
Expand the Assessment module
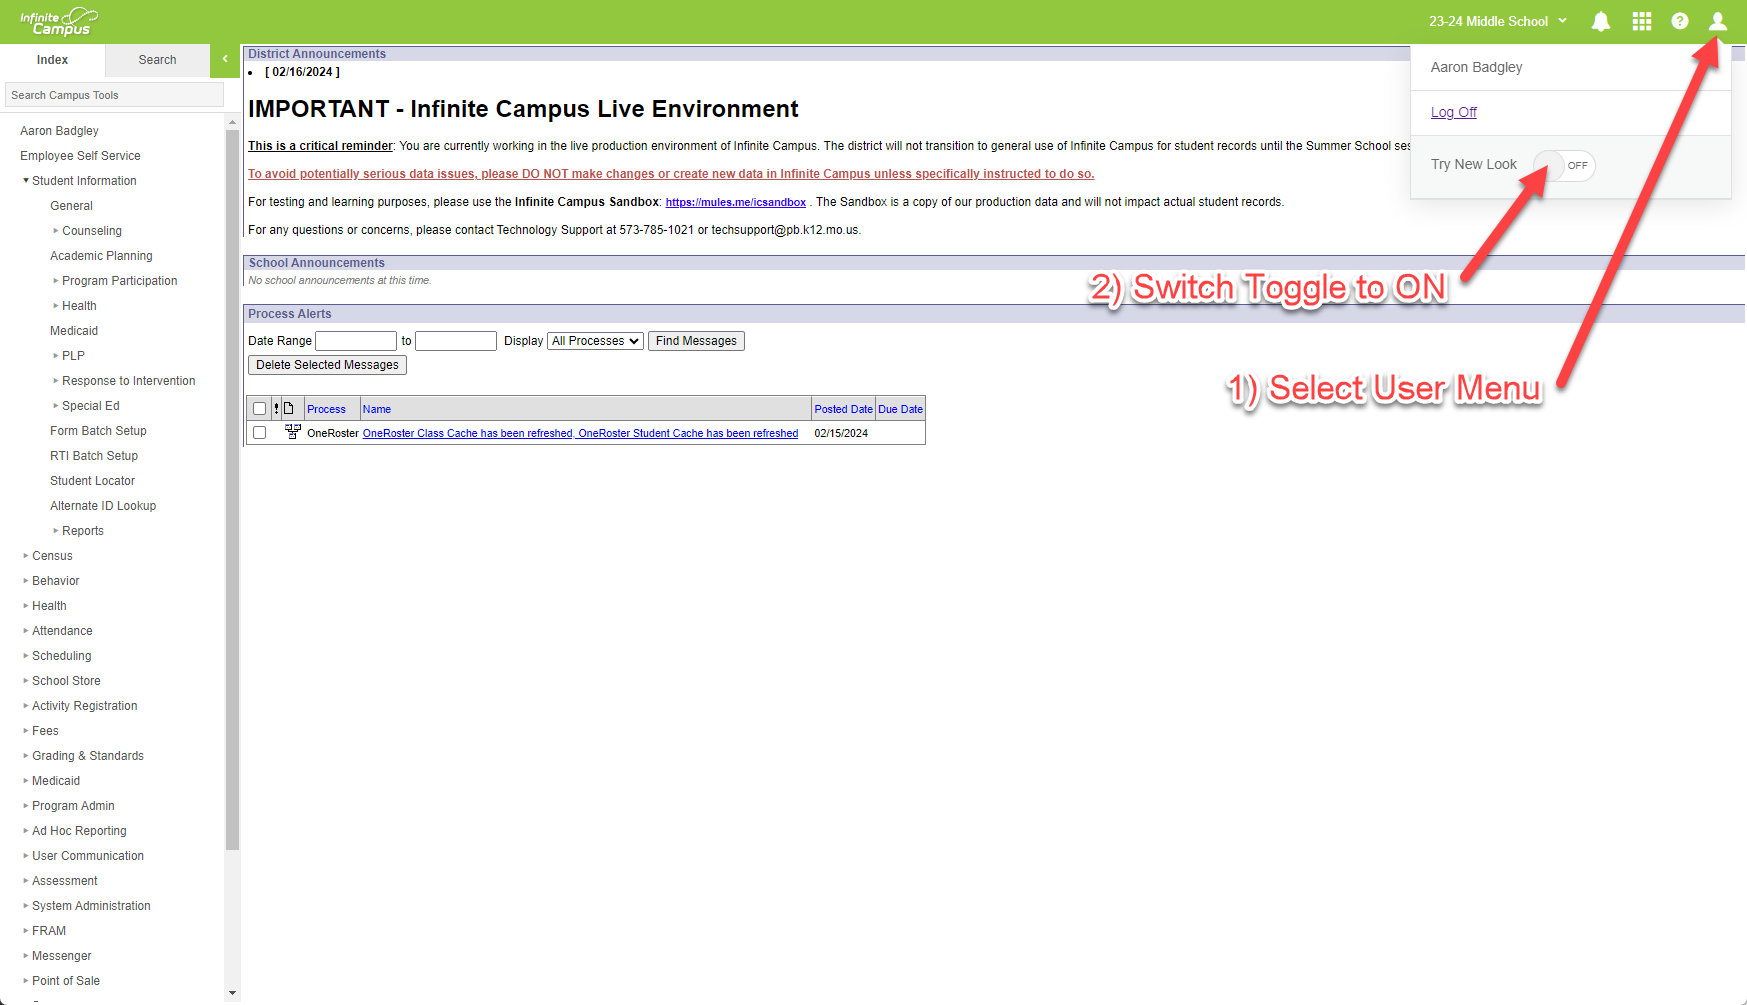tap(26, 881)
